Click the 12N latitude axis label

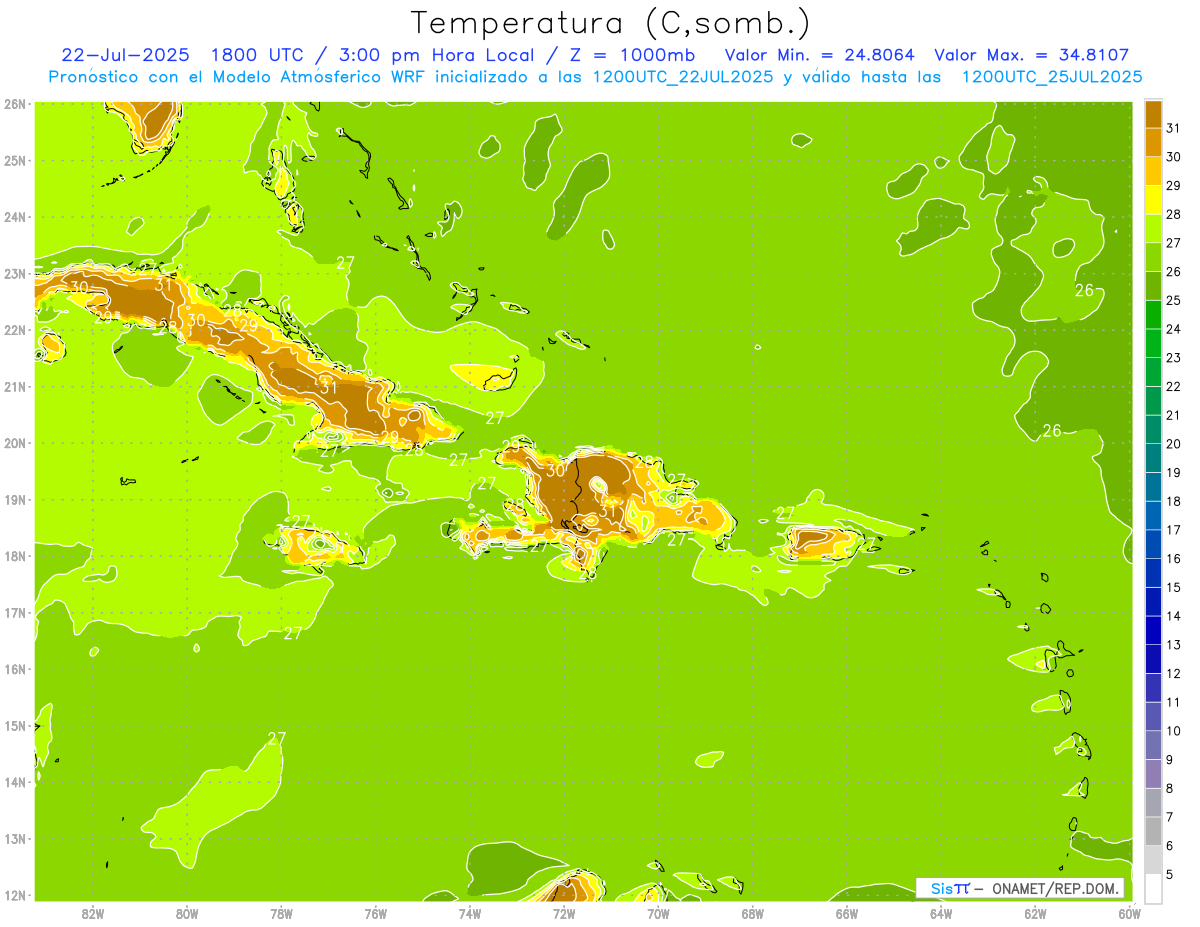click(x=14, y=895)
